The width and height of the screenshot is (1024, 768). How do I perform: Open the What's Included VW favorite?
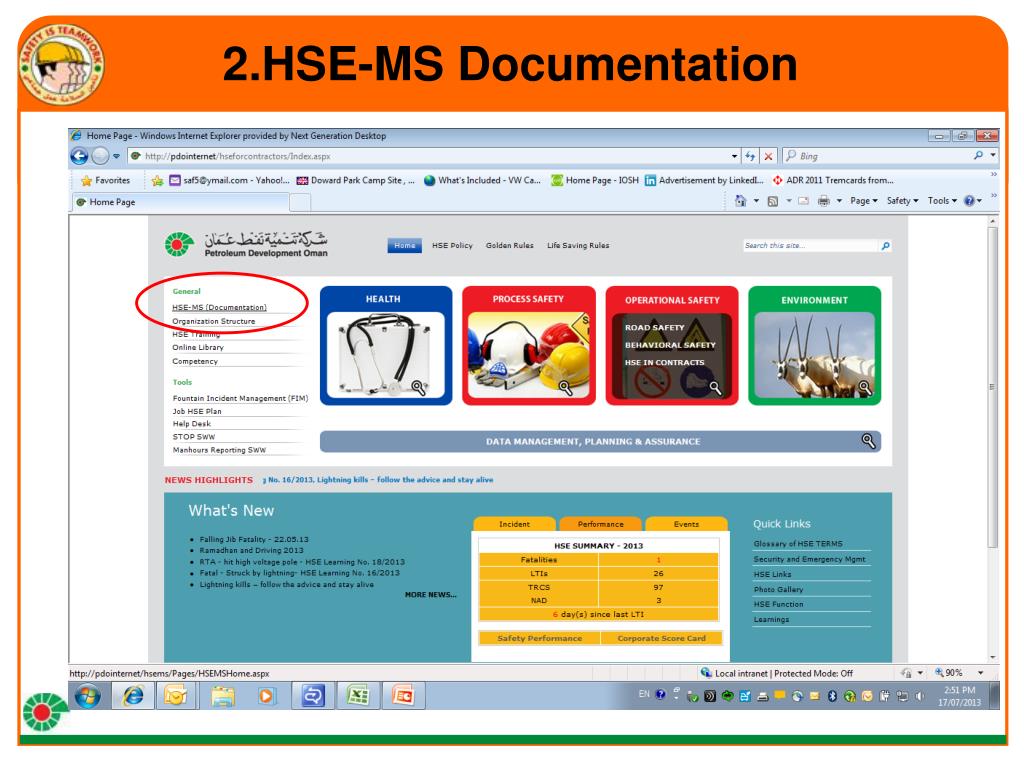click(x=482, y=180)
